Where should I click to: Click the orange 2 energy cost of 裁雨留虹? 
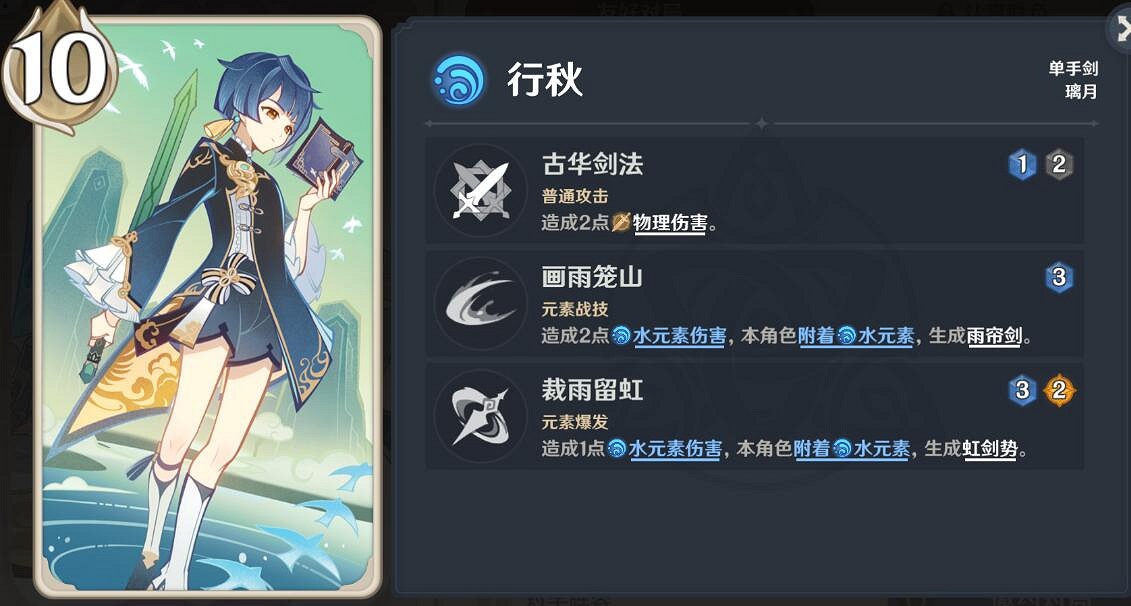tap(1059, 391)
